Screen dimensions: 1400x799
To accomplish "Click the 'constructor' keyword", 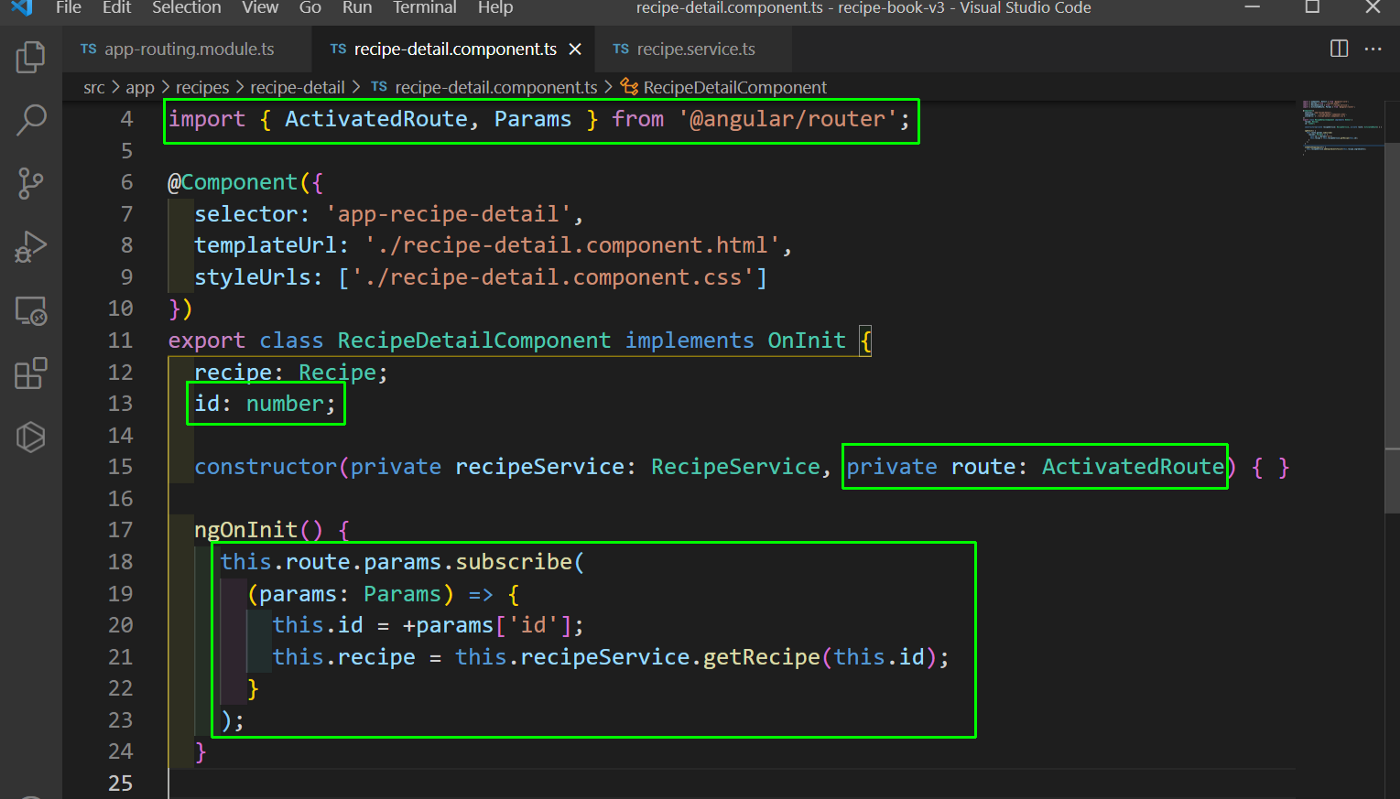I will tap(266, 467).
